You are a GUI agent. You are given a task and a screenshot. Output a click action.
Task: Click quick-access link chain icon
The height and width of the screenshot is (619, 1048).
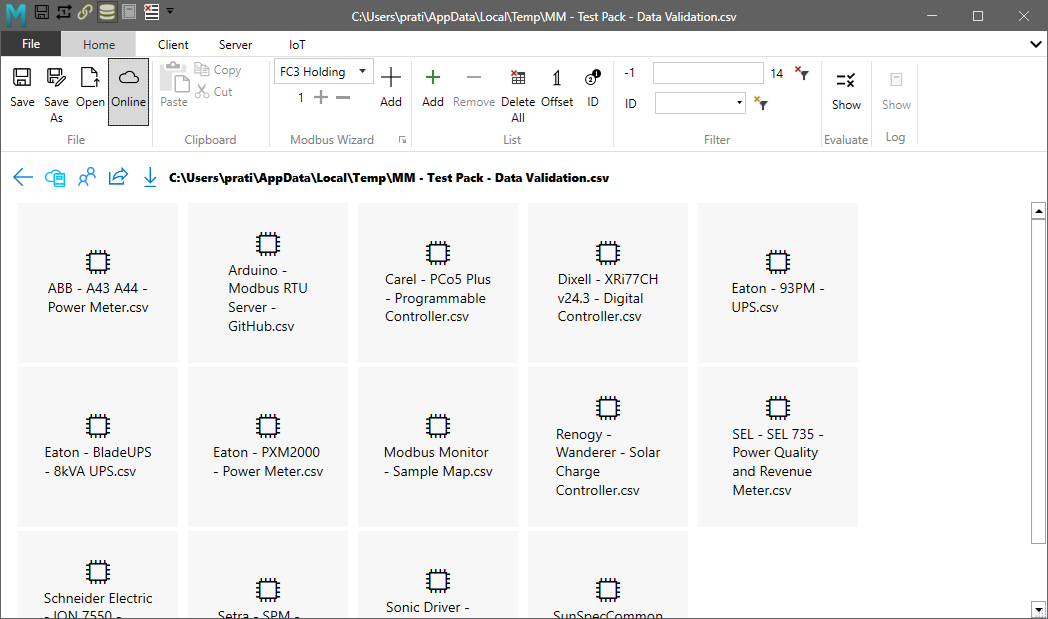pos(85,11)
